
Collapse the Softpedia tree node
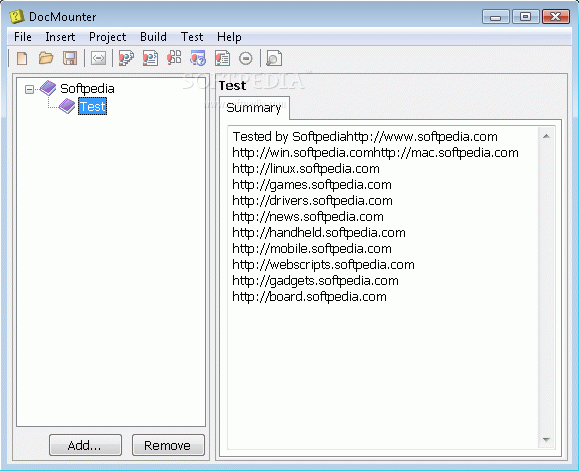29,89
